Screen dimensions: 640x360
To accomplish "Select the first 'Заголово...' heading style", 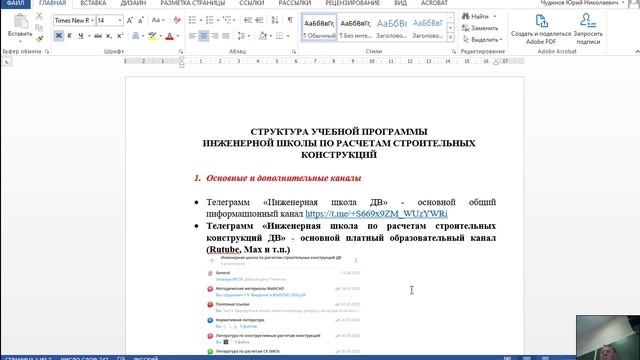I will point(391,28).
